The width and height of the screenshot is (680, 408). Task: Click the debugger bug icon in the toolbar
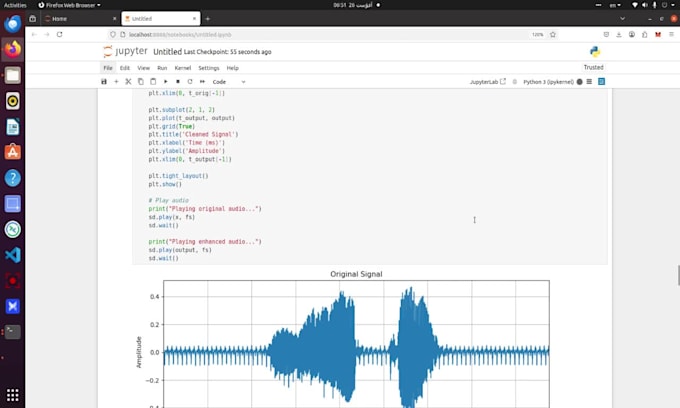coord(515,82)
